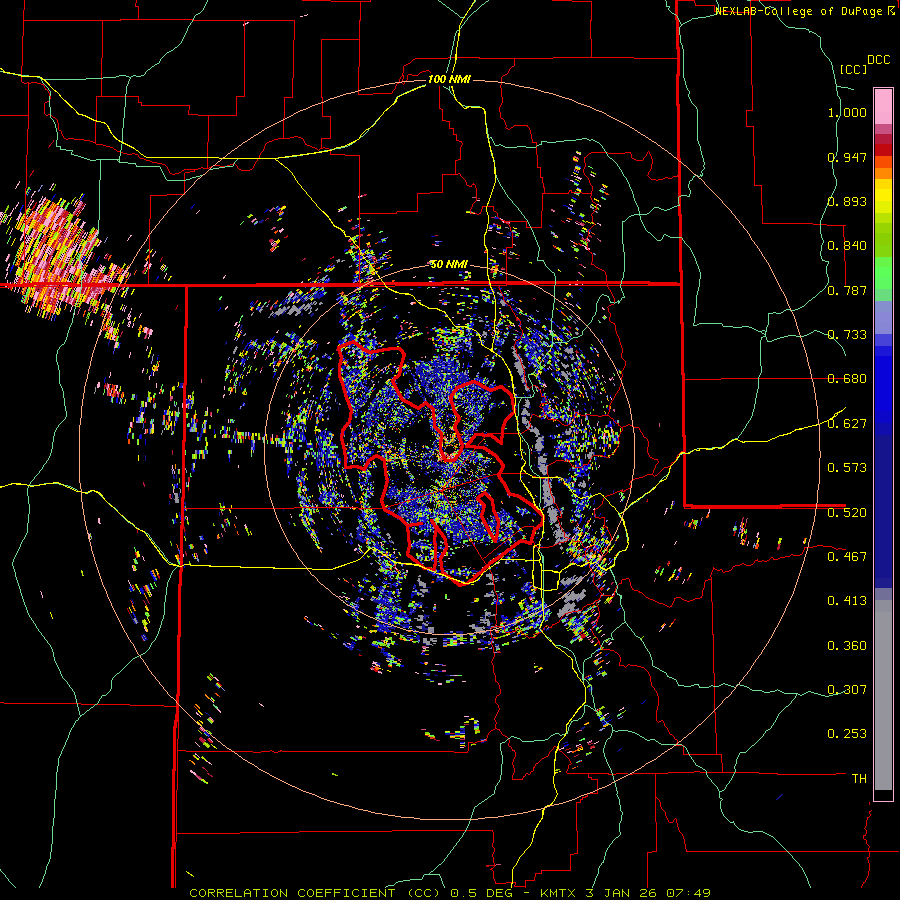Screen dimensions: 900x900
Task: Click the 0.627 scale value
Action: pyautogui.click(x=847, y=423)
